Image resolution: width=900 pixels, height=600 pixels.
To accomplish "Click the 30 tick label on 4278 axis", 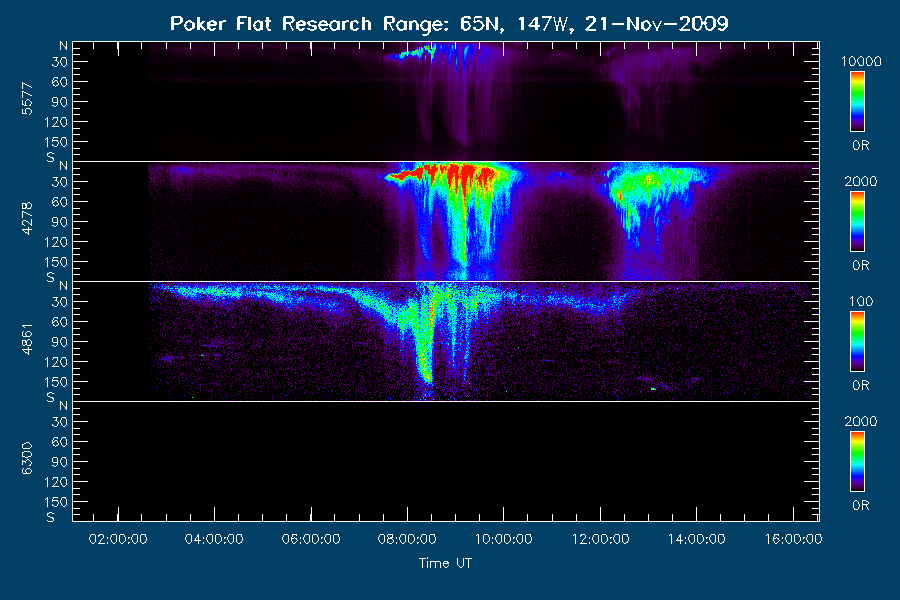I will (60, 182).
